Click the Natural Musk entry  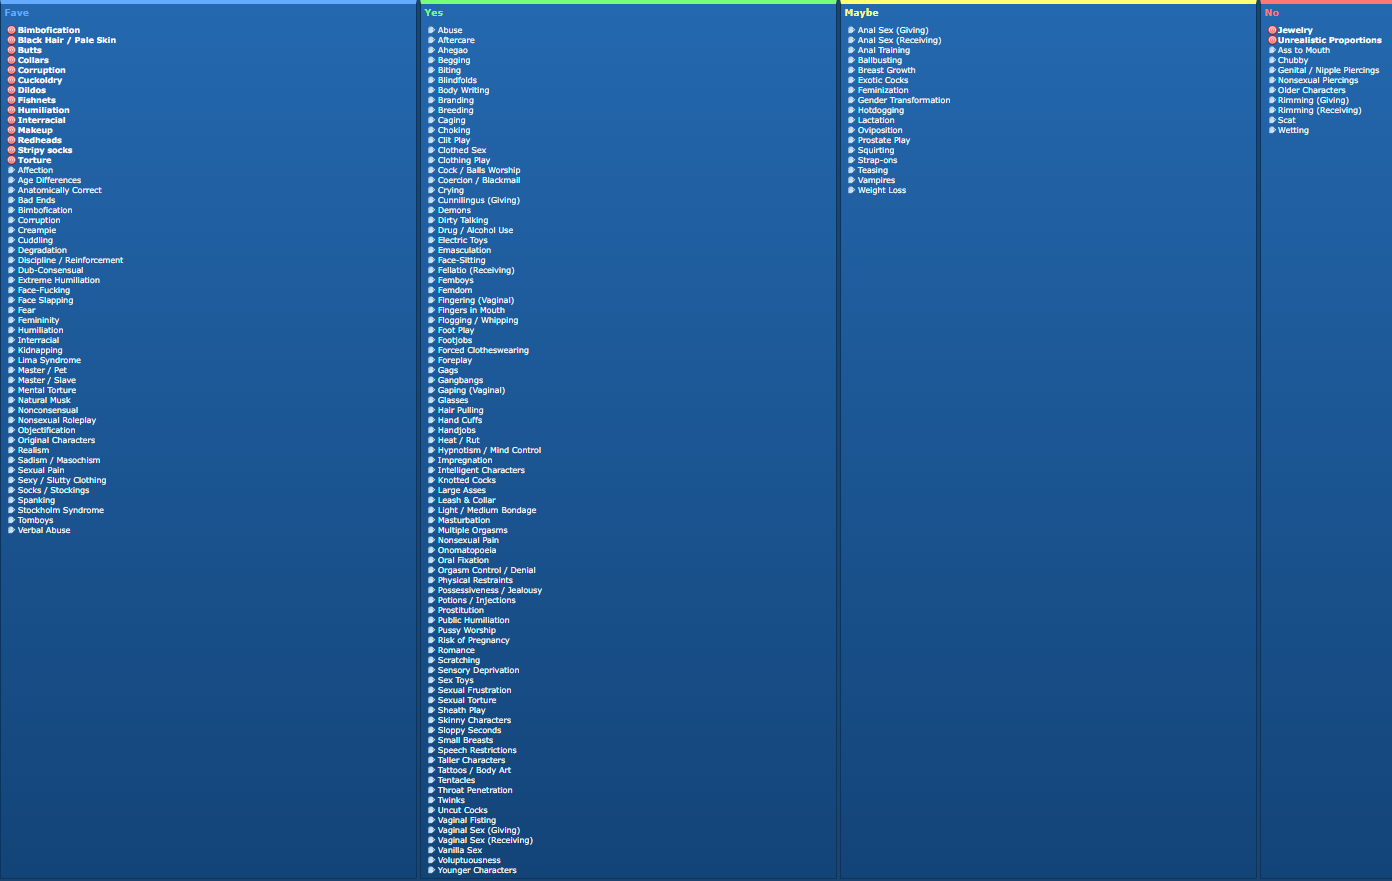[x=44, y=400]
